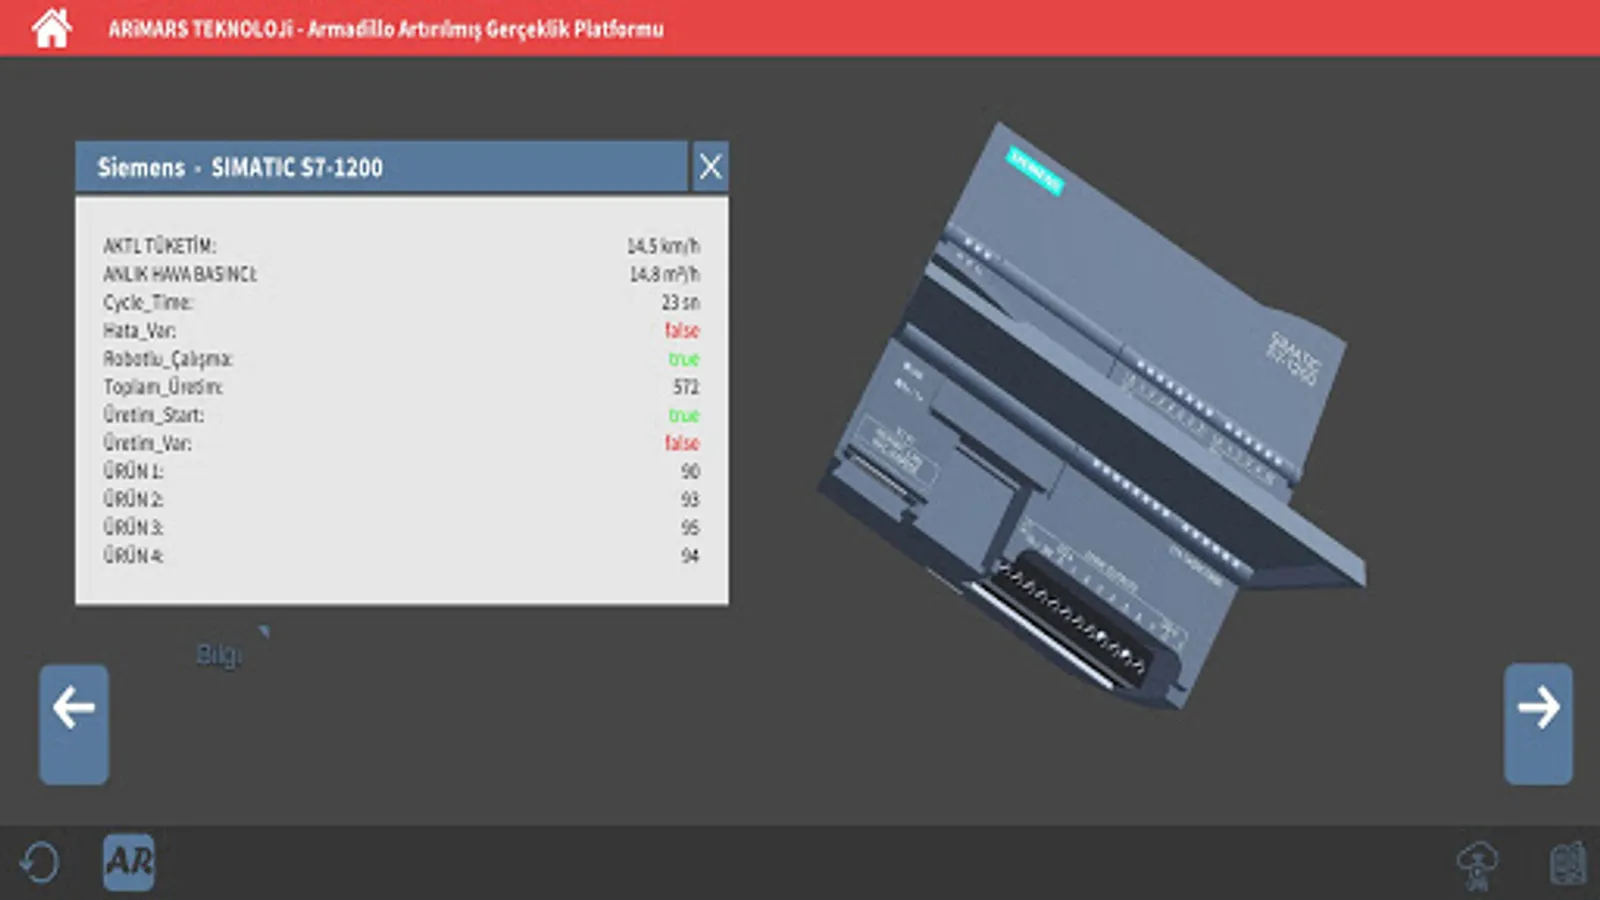Click the ÜRÜN 3 value 95
Image resolution: width=1600 pixels, height=900 pixels.
690,527
